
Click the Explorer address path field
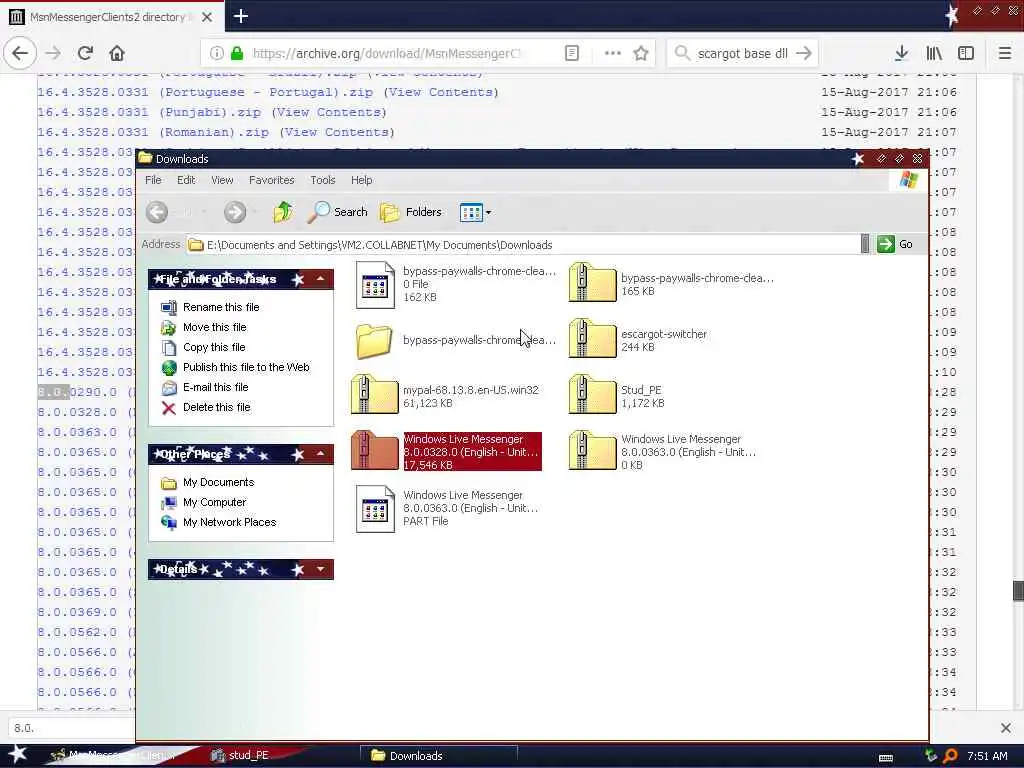pyautogui.click(x=522, y=245)
